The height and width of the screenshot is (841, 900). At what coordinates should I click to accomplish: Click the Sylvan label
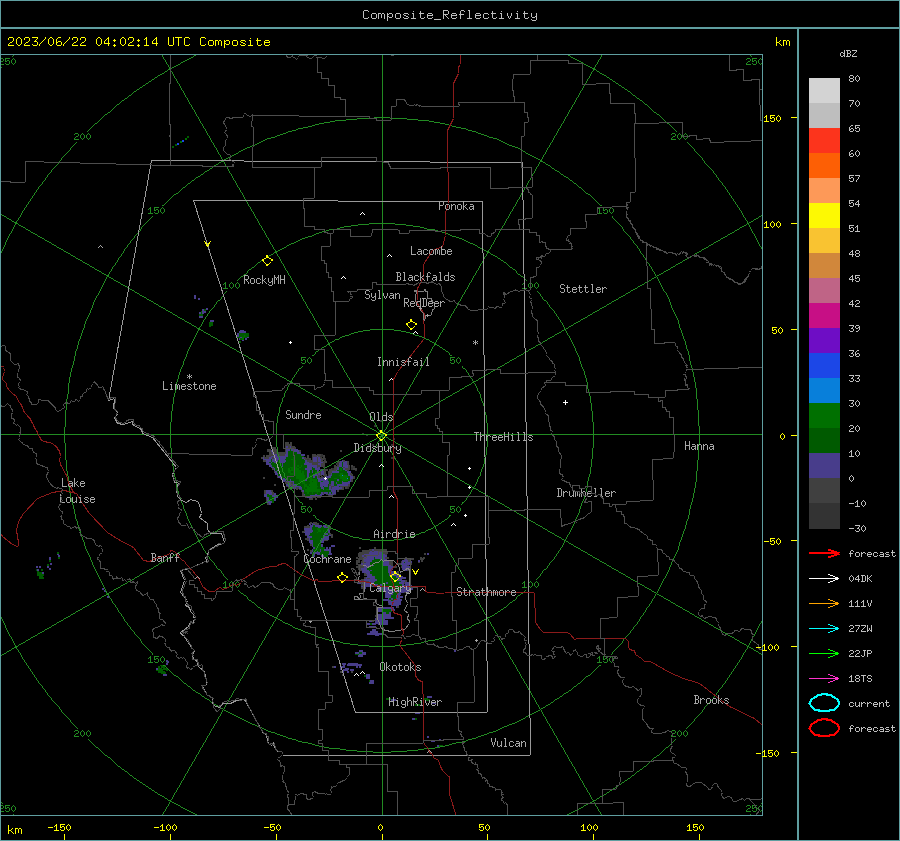(x=382, y=295)
